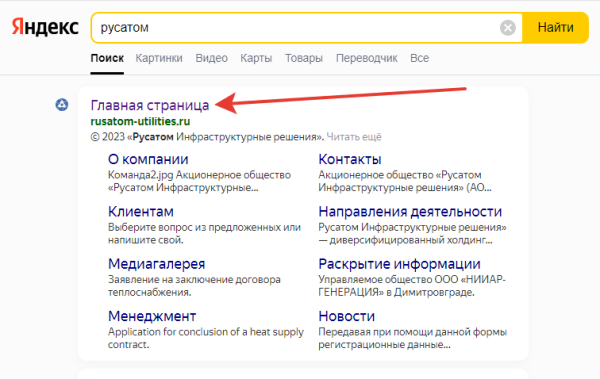Image resolution: width=600 pixels, height=379 pixels.
Task: Click the rusatom-utilities.ru green URL
Action: [140, 121]
